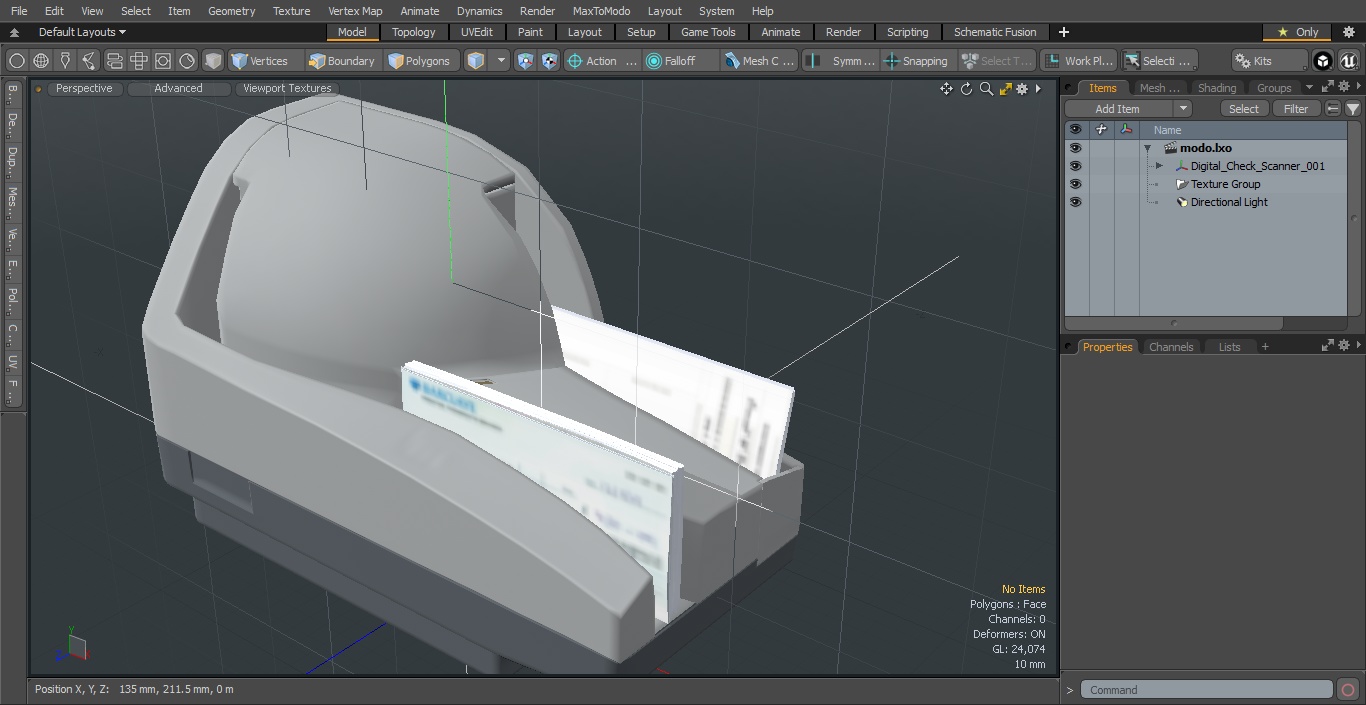1366x705 pixels.
Task: Click the viewport move (pan) icon
Action: (946, 89)
